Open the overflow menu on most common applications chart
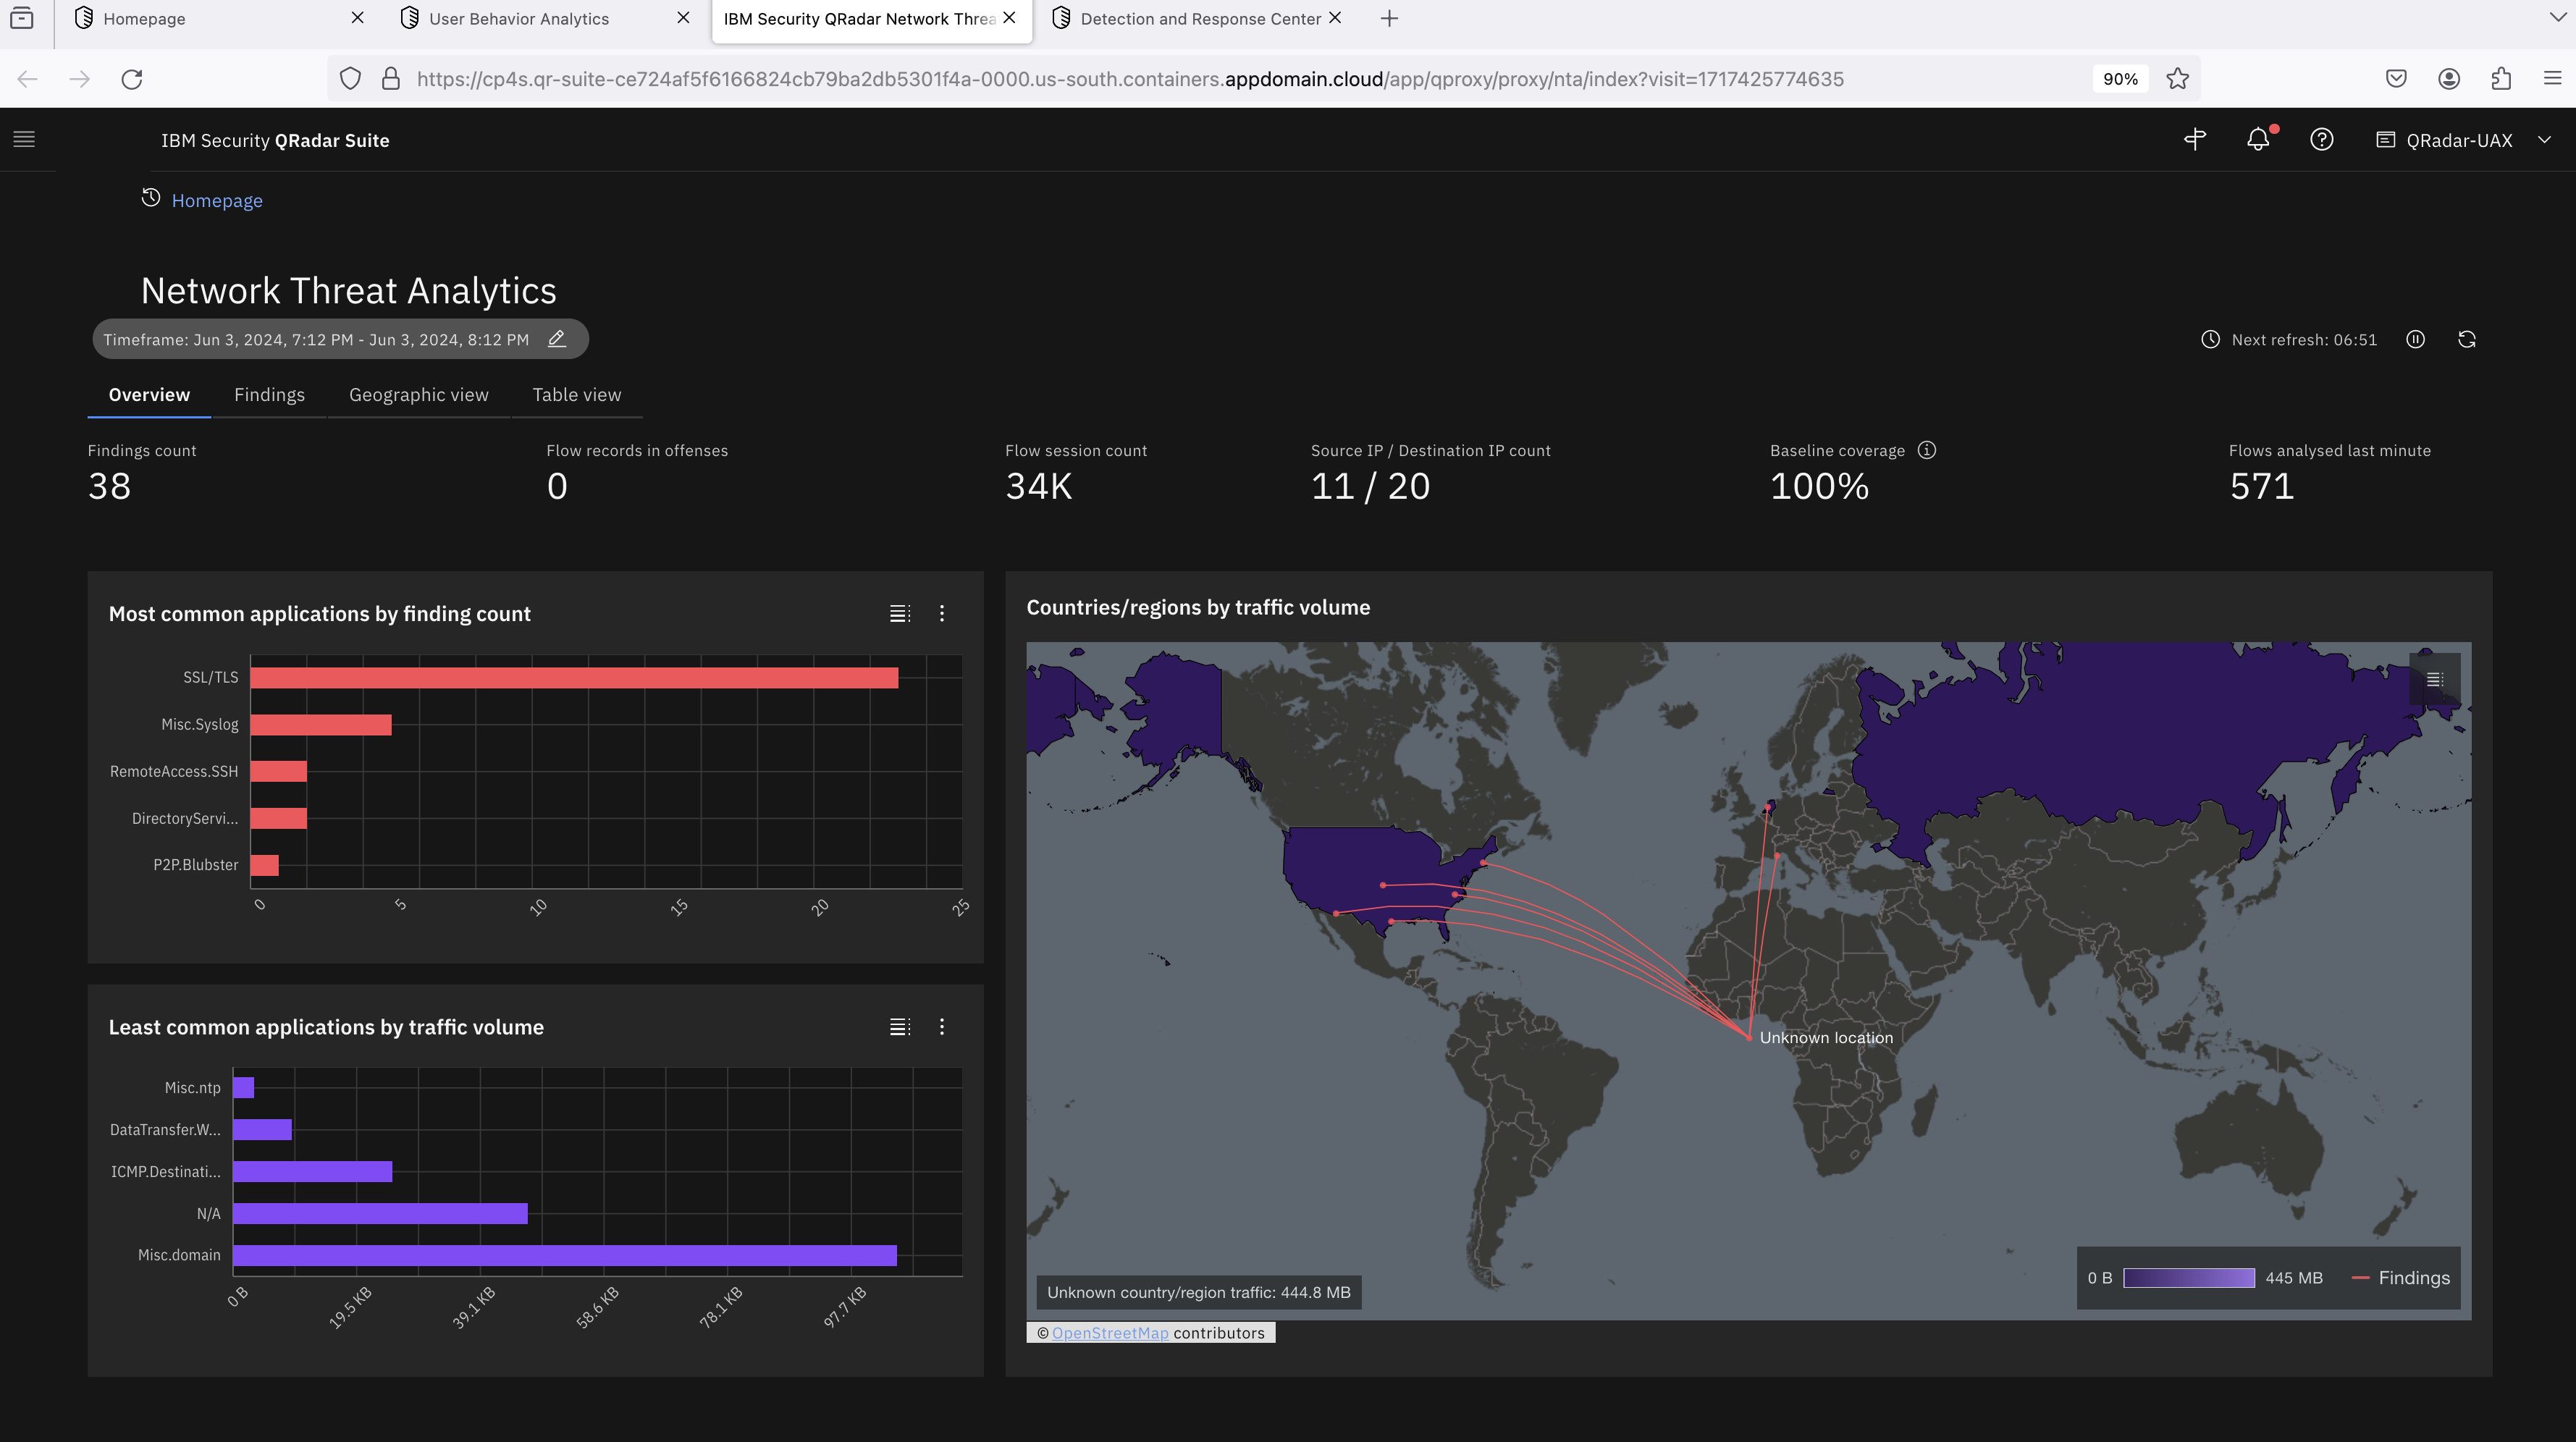The image size is (2576, 1442). pyautogui.click(x=941, y=613)
